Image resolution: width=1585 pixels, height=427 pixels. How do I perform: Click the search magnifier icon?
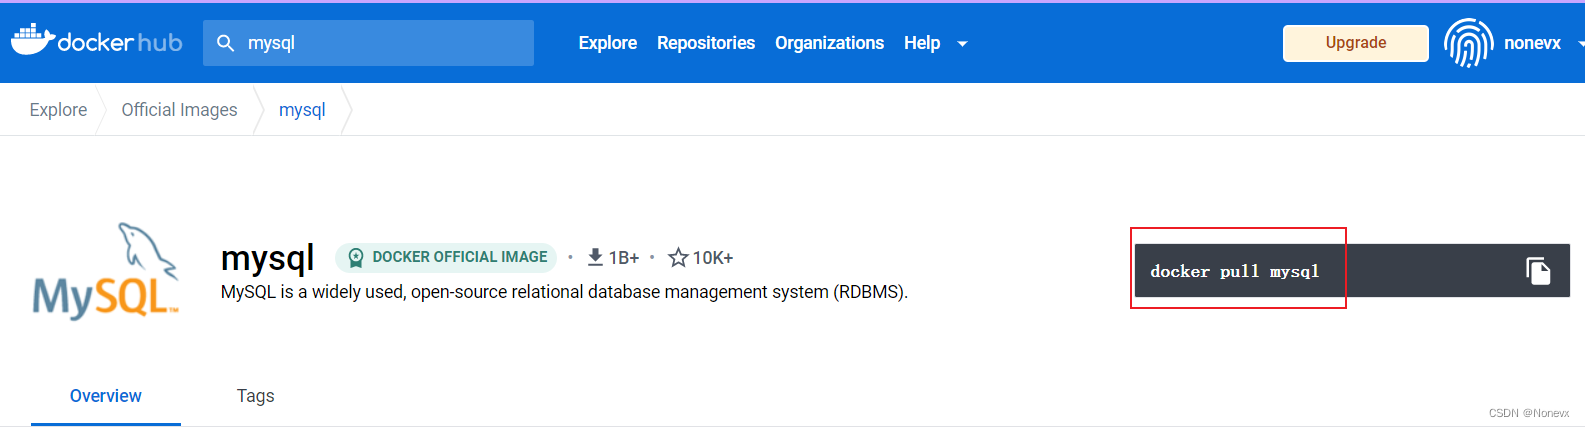point(226,43)
